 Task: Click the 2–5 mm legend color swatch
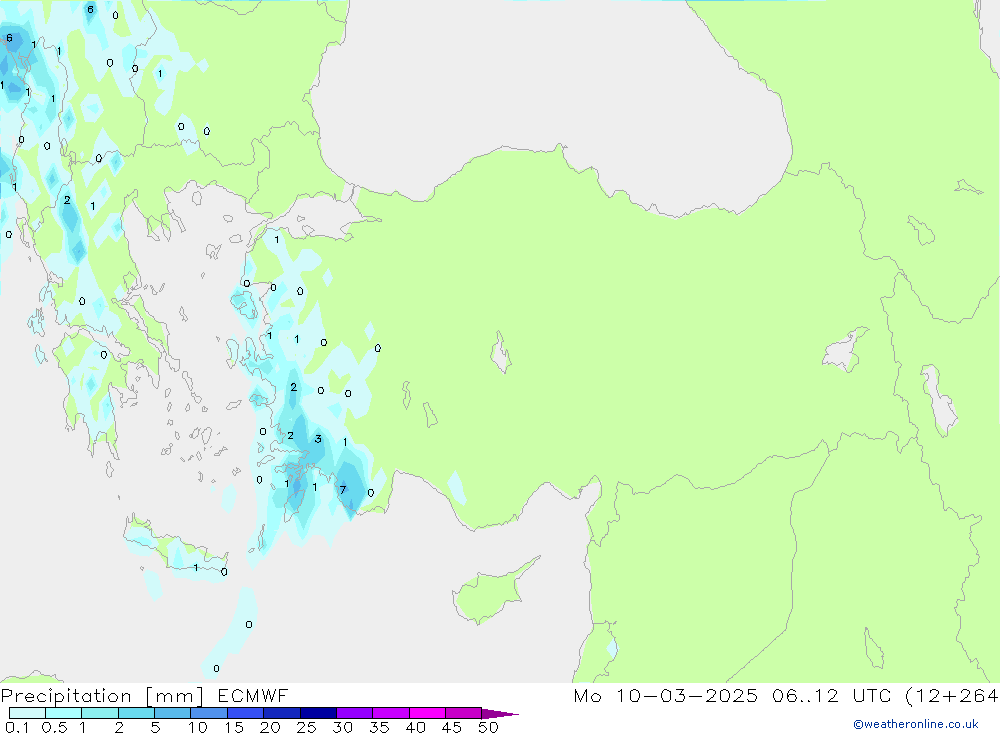pos(136,713)
